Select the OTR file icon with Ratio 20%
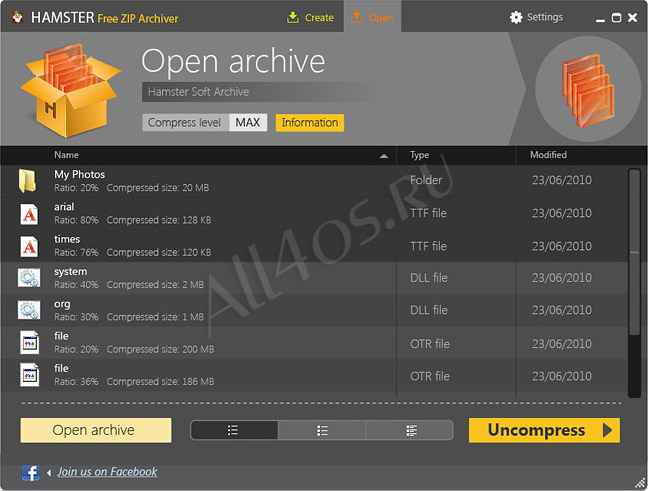The height and width of the screenshot is (491, 648). (30, 342)
